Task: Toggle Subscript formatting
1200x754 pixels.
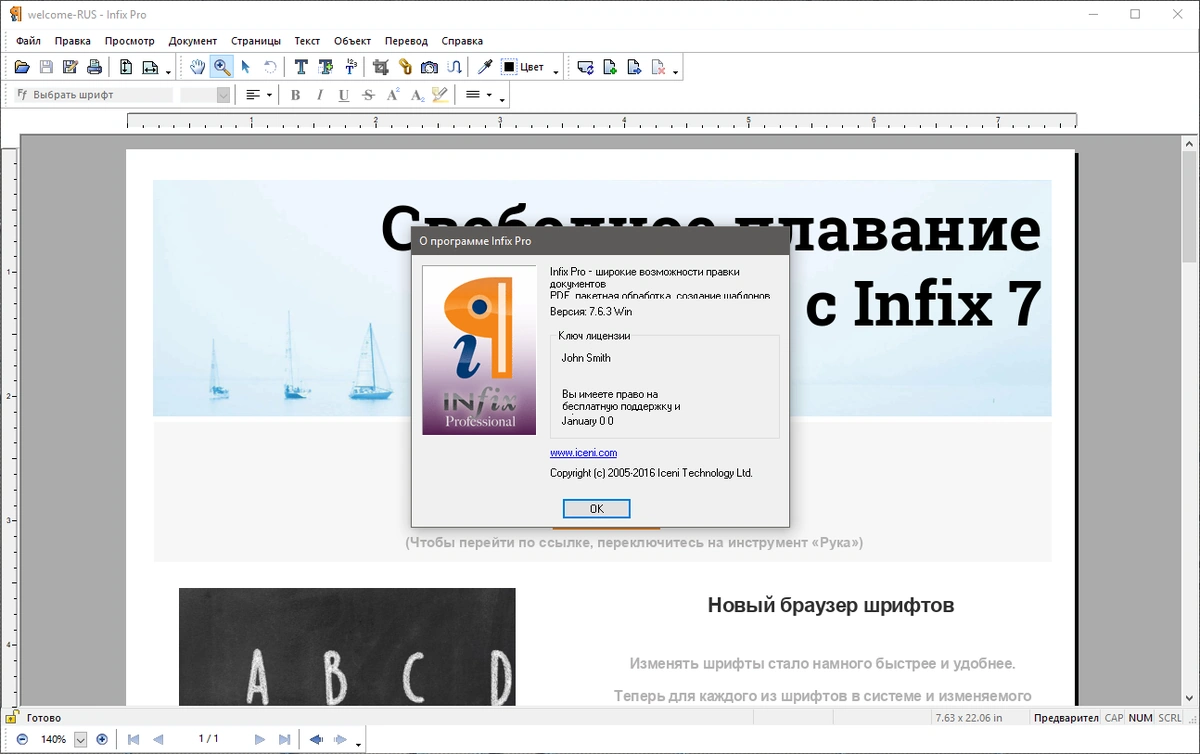Action: [x=416, y=95]
